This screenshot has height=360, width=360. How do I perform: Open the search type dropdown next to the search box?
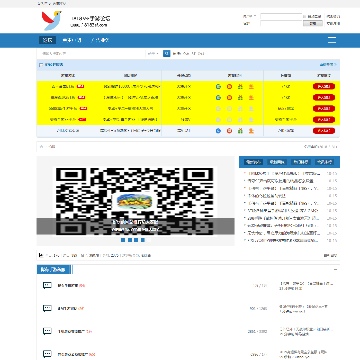tap(153, 53)
